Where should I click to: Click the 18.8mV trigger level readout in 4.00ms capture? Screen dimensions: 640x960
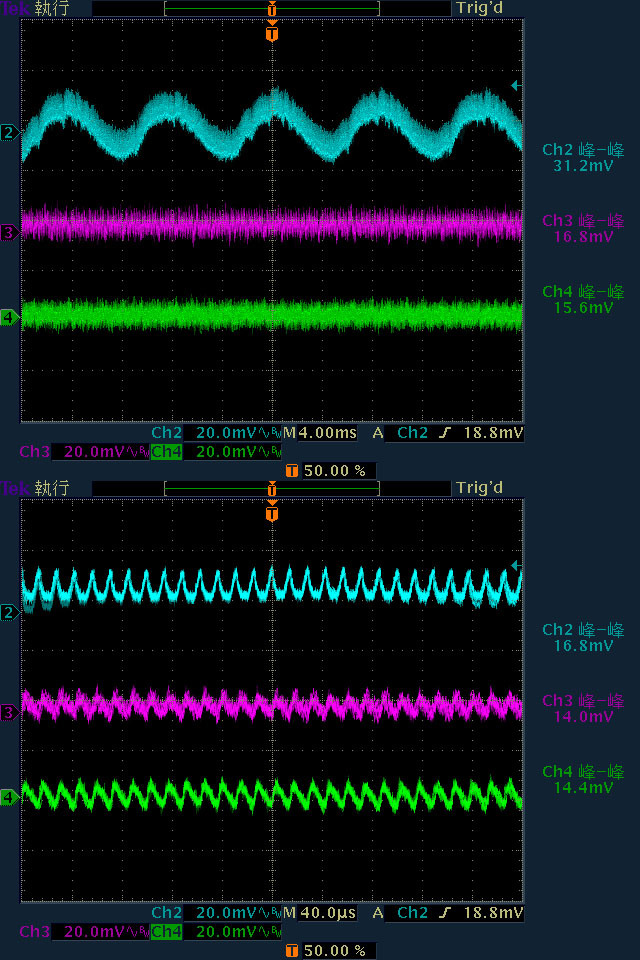(x=494, y=433)
